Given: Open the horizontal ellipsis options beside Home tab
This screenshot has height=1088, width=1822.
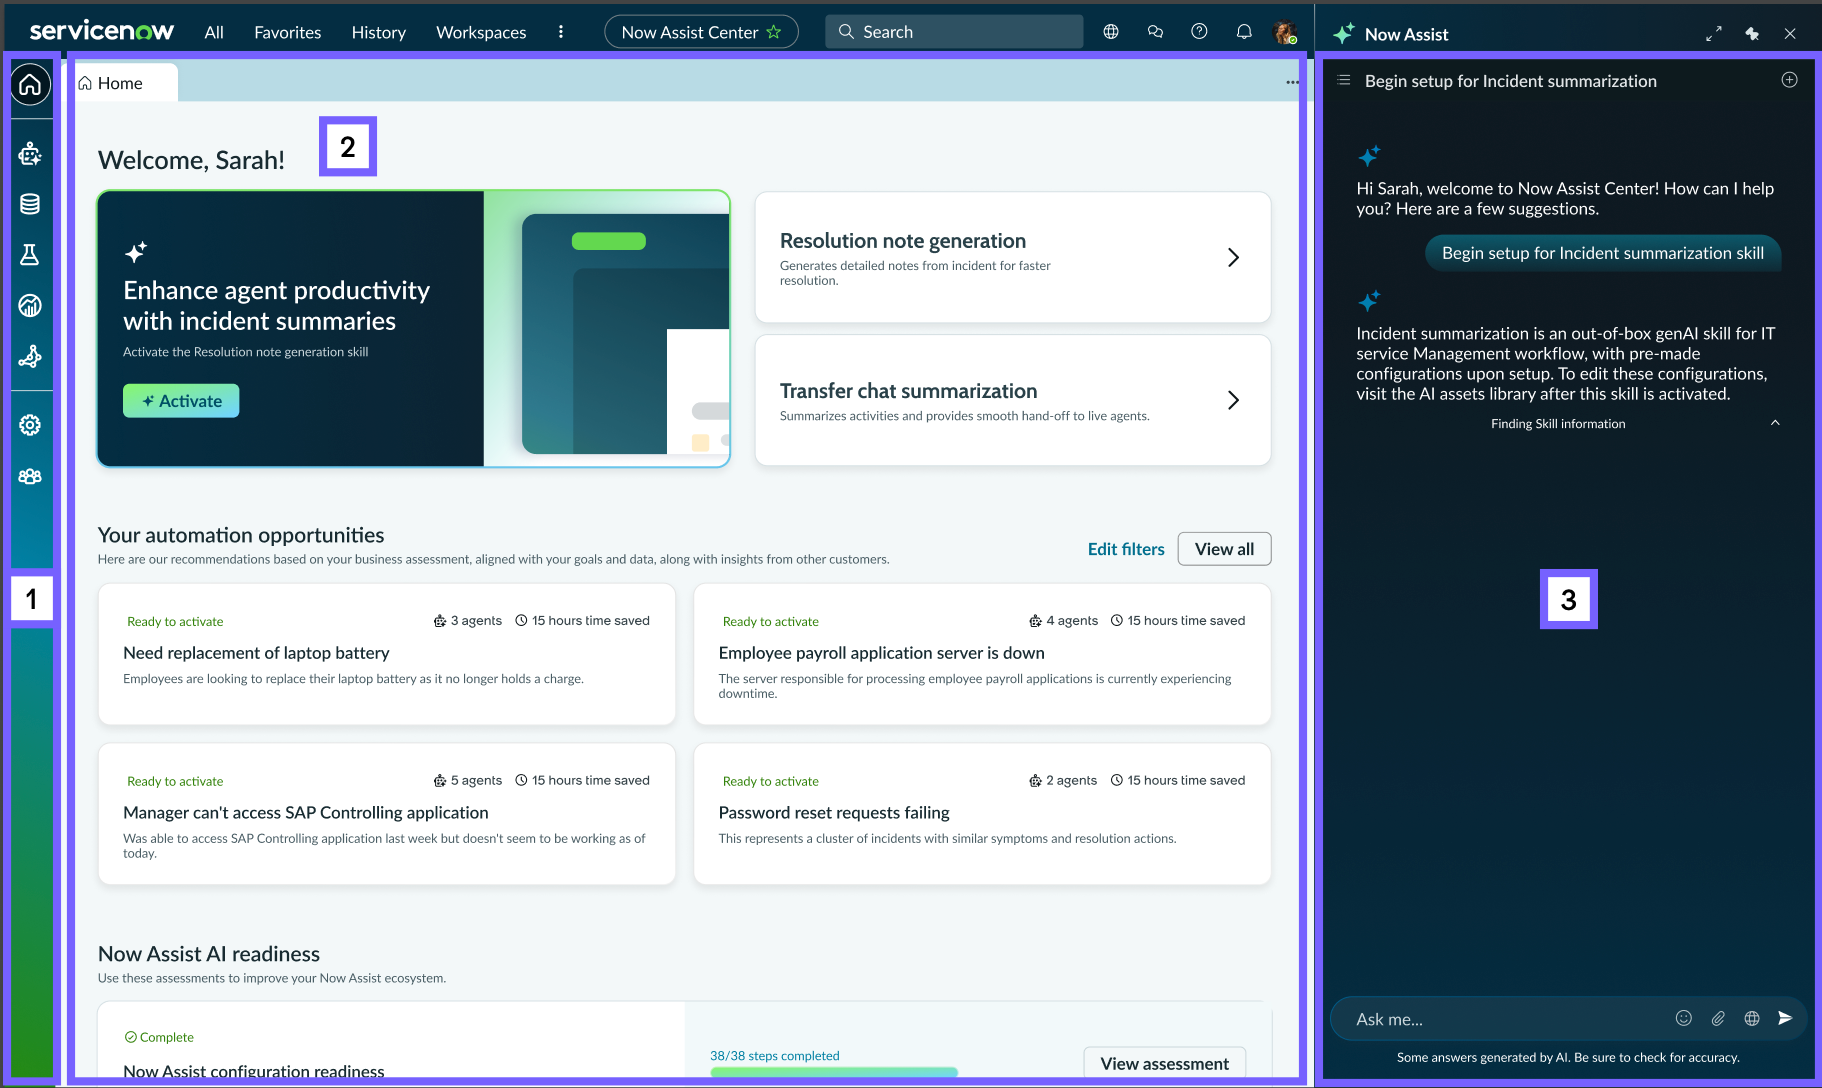Looking at the screenshot, I should pyautogui.click(x=1292, y=83).
